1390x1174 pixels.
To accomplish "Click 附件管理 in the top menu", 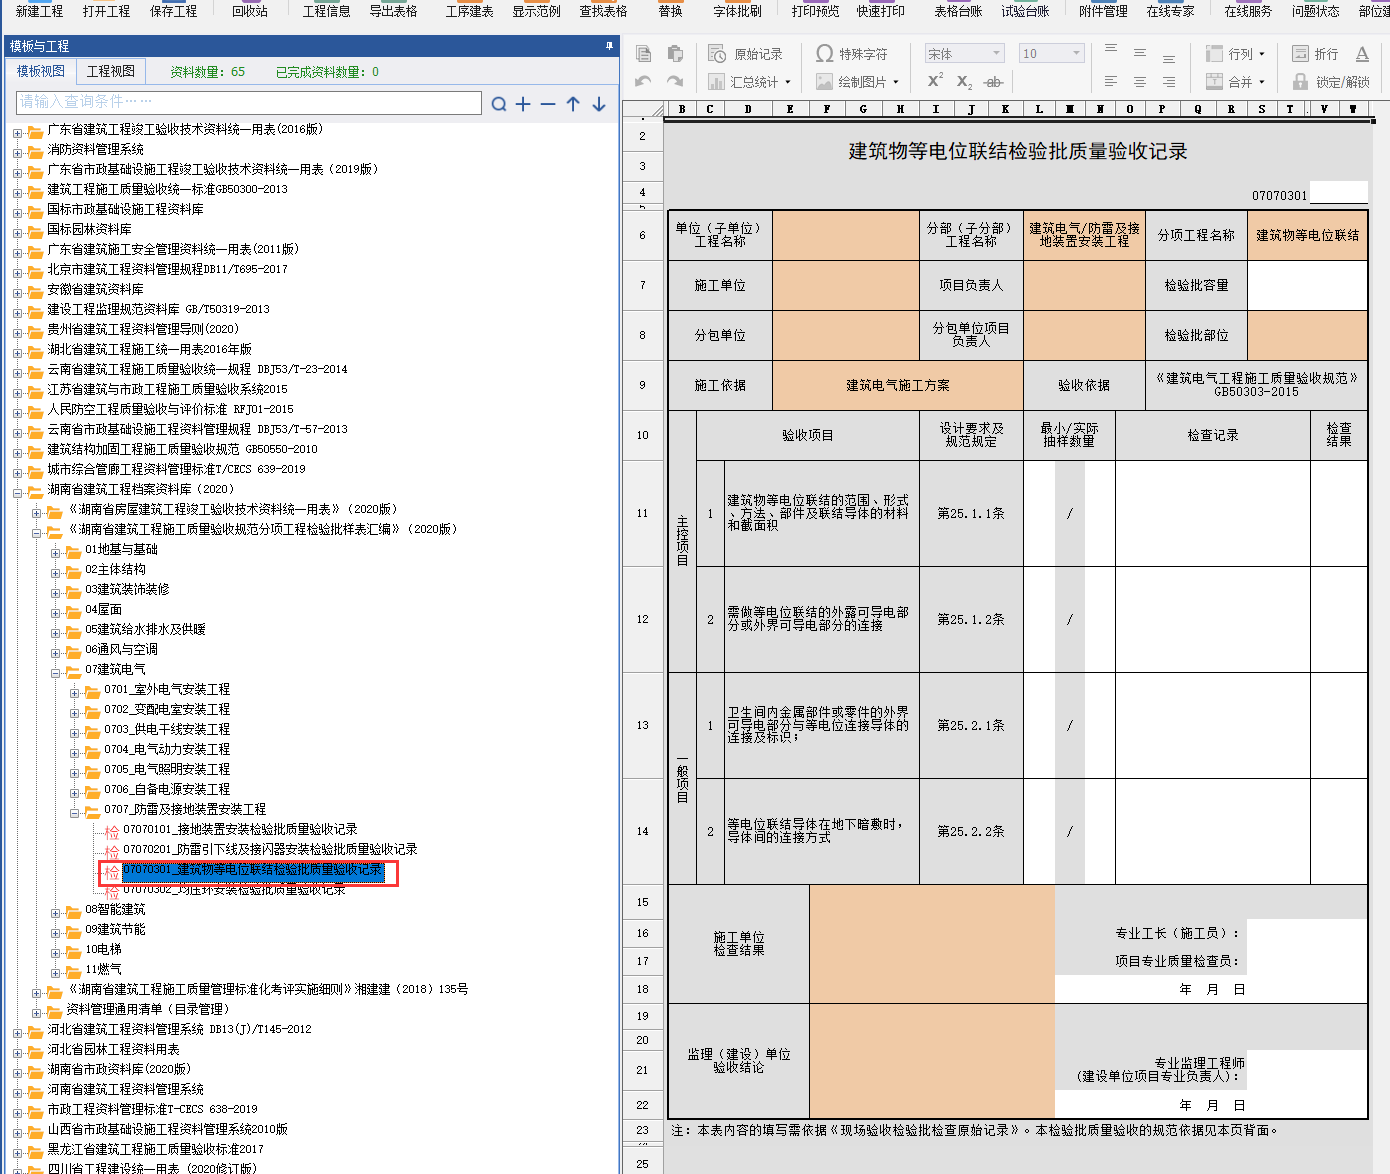I will click(x=1103, y=11).
